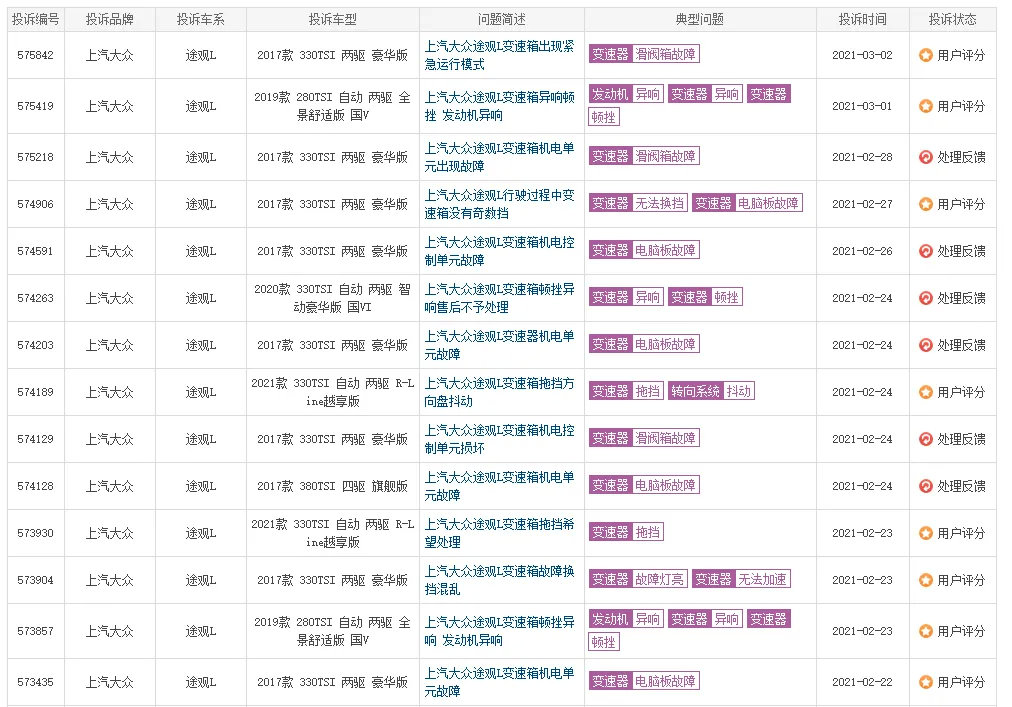Click the red feedback icon for complaint 574128

925,486
